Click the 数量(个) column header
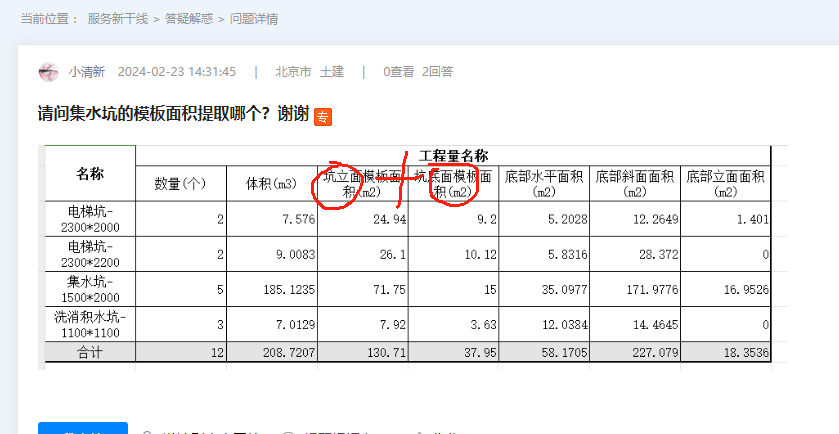The image size is (839, 434). pos(181,184)
